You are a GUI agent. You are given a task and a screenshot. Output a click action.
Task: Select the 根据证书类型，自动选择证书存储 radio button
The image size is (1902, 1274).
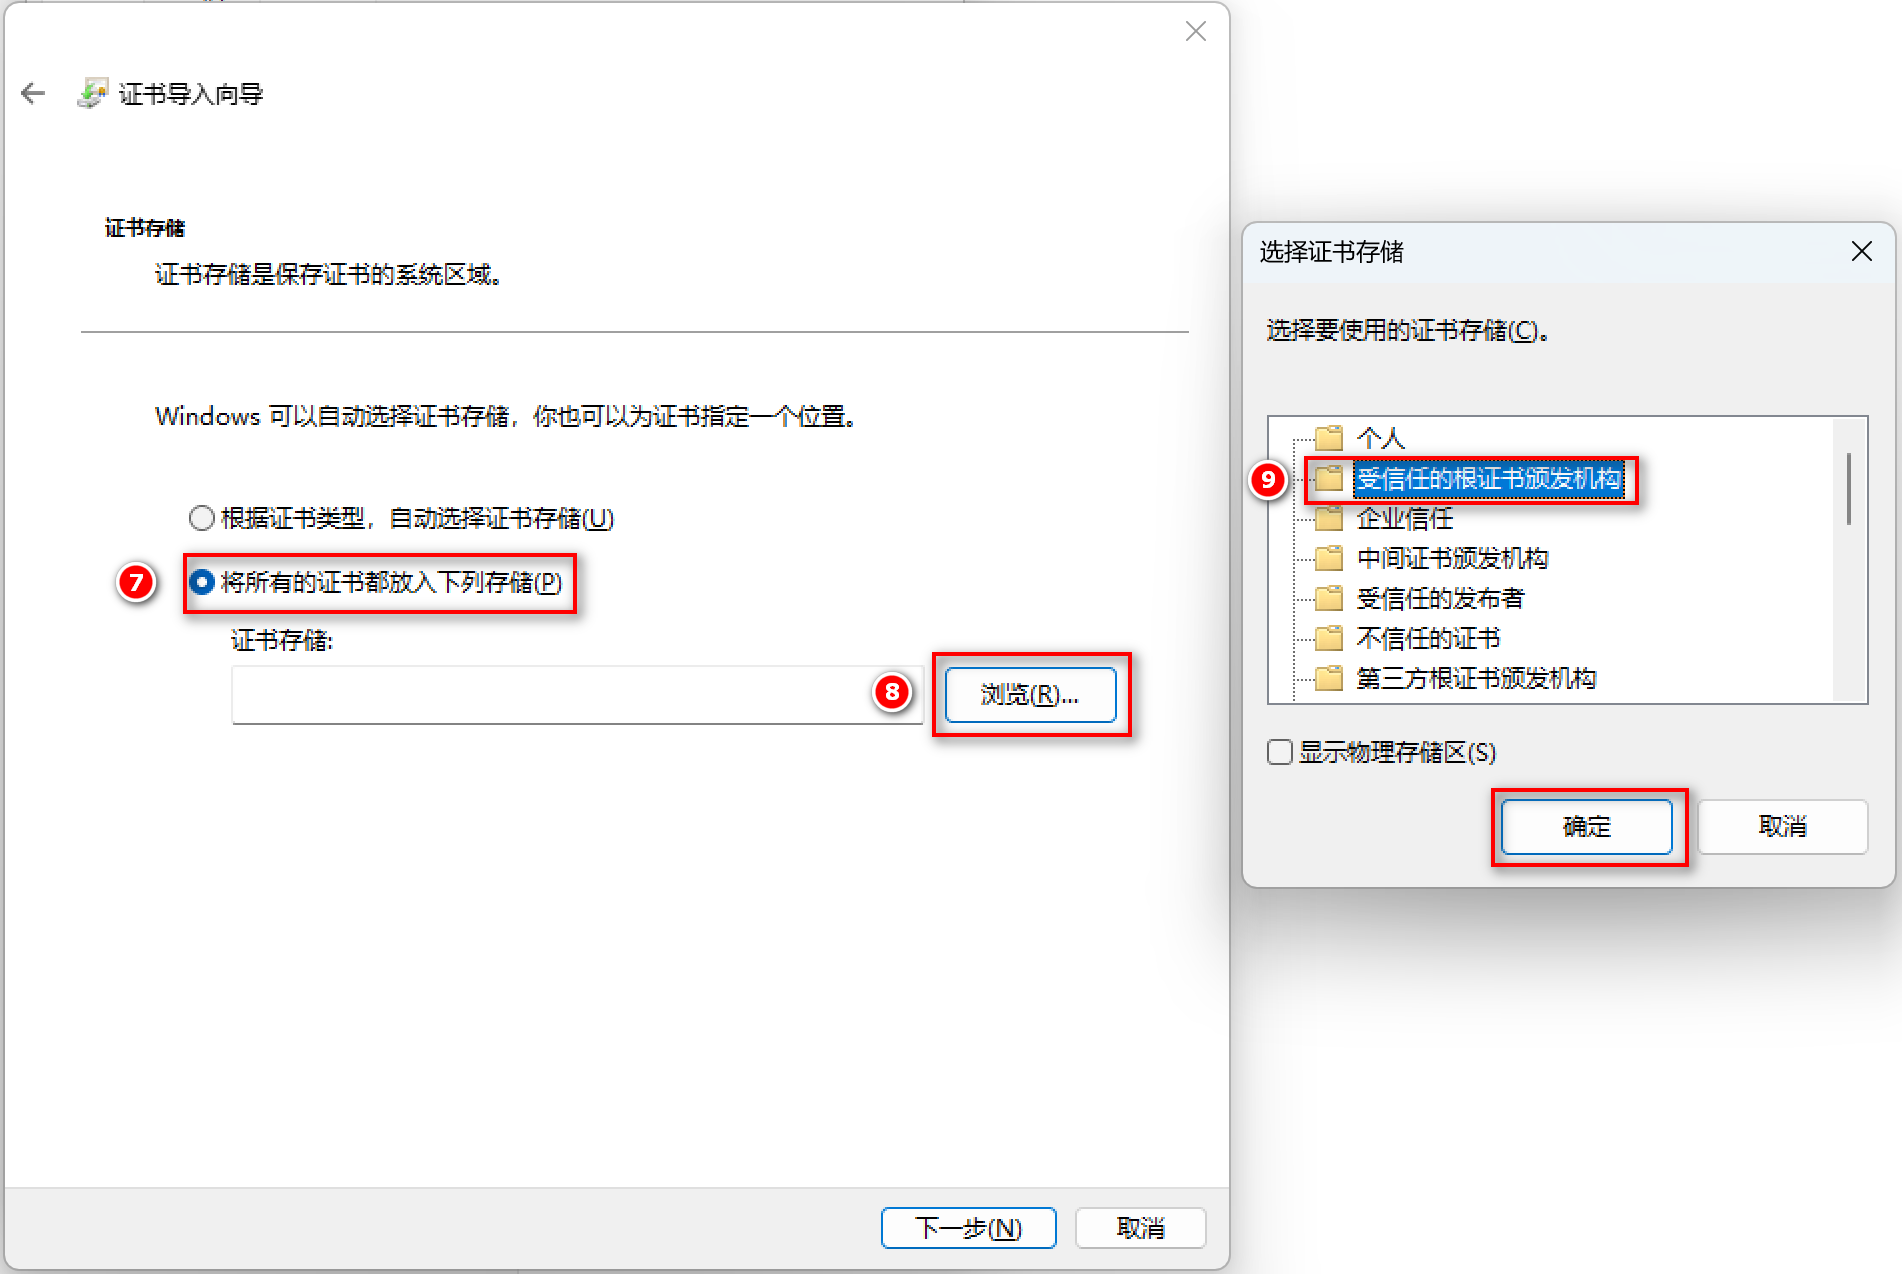202,518
